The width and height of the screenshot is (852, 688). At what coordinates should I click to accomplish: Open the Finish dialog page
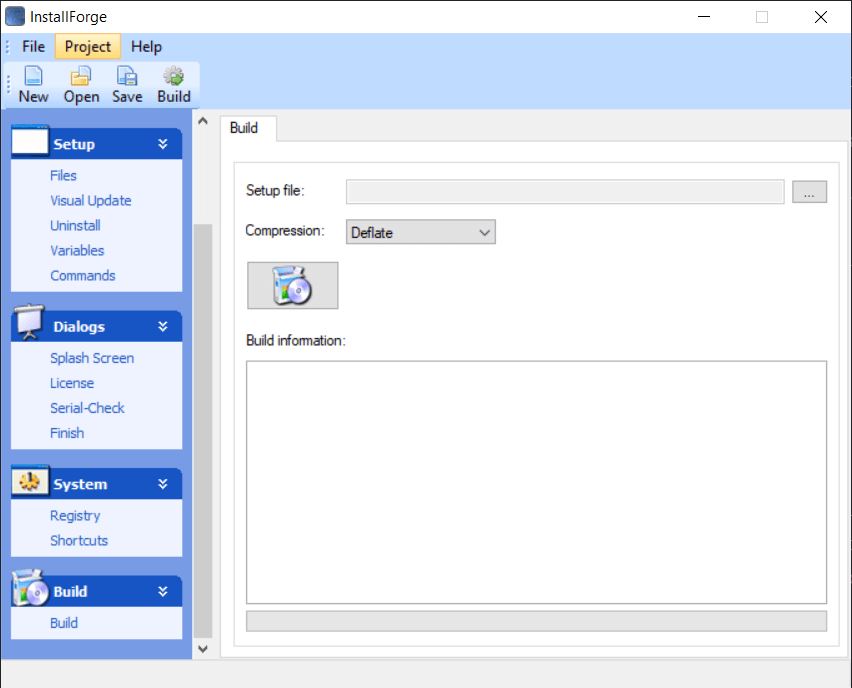[67, 433]
